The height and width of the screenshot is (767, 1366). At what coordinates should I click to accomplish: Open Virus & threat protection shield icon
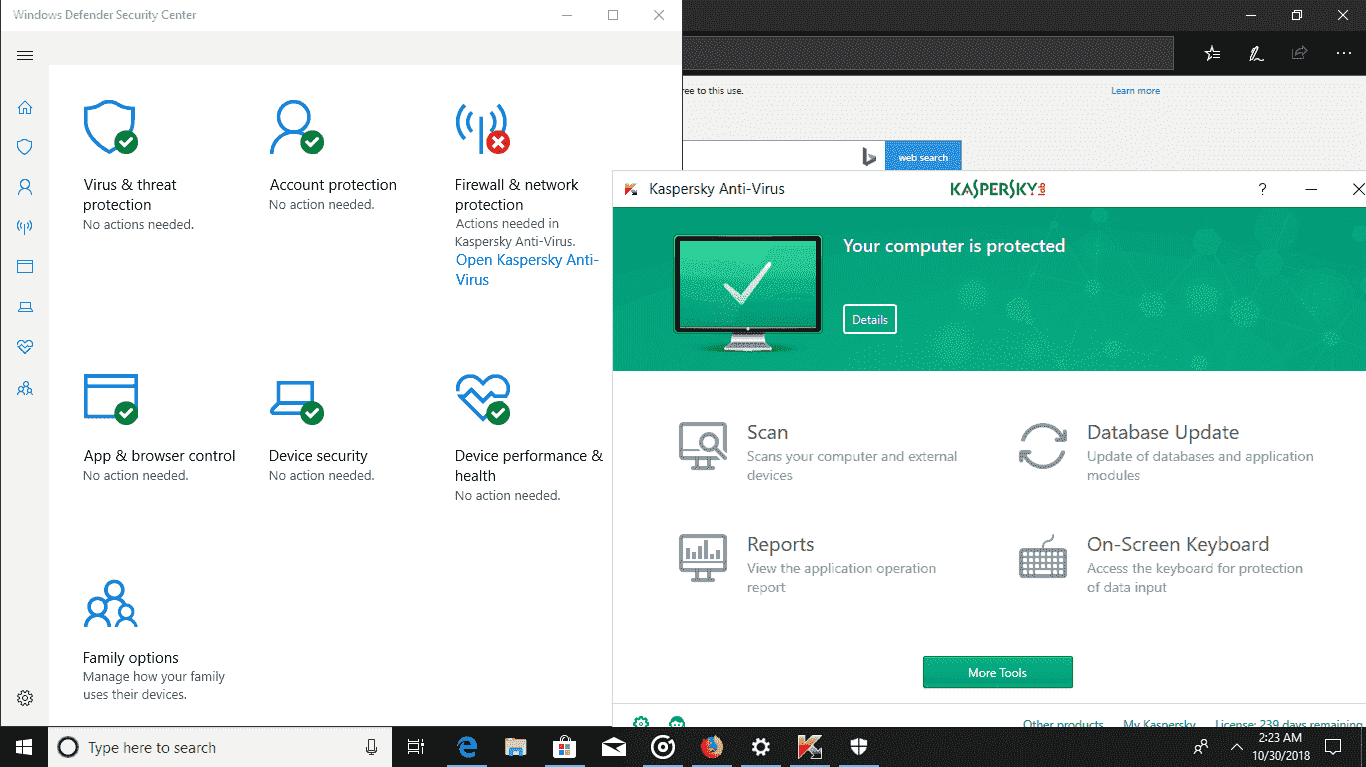[110, 127]
